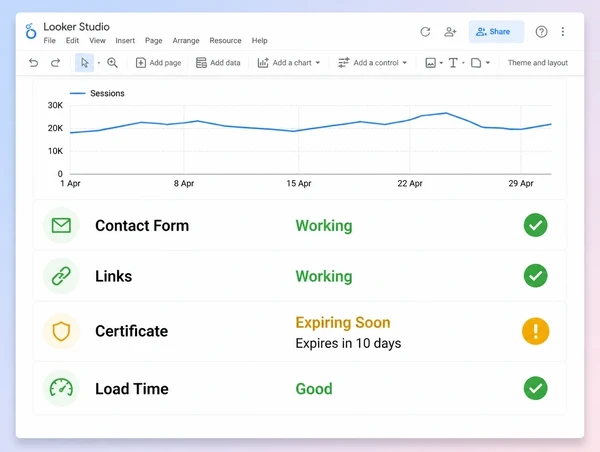This screenshot has width=600, height=452.
Task: Insert an image using the image icon
Action: pos(430,63)
